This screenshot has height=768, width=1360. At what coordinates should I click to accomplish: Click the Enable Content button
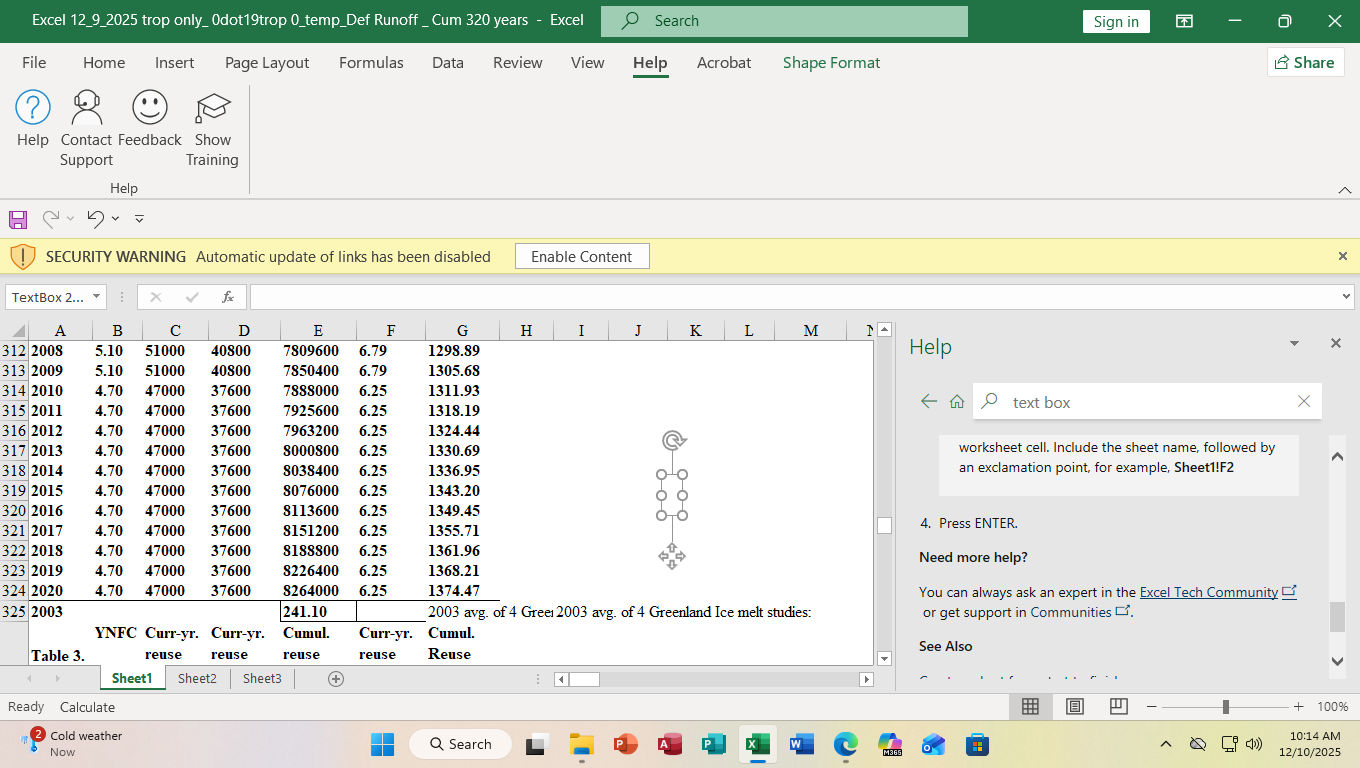tap(582, 257)
